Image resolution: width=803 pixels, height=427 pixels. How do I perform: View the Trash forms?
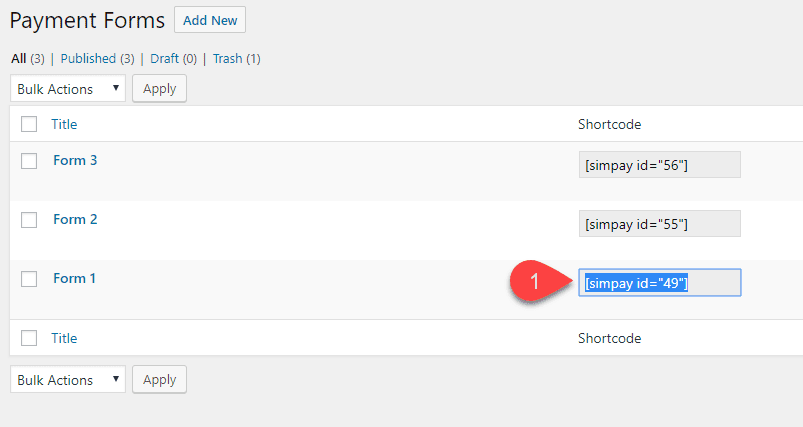[227, 59]
